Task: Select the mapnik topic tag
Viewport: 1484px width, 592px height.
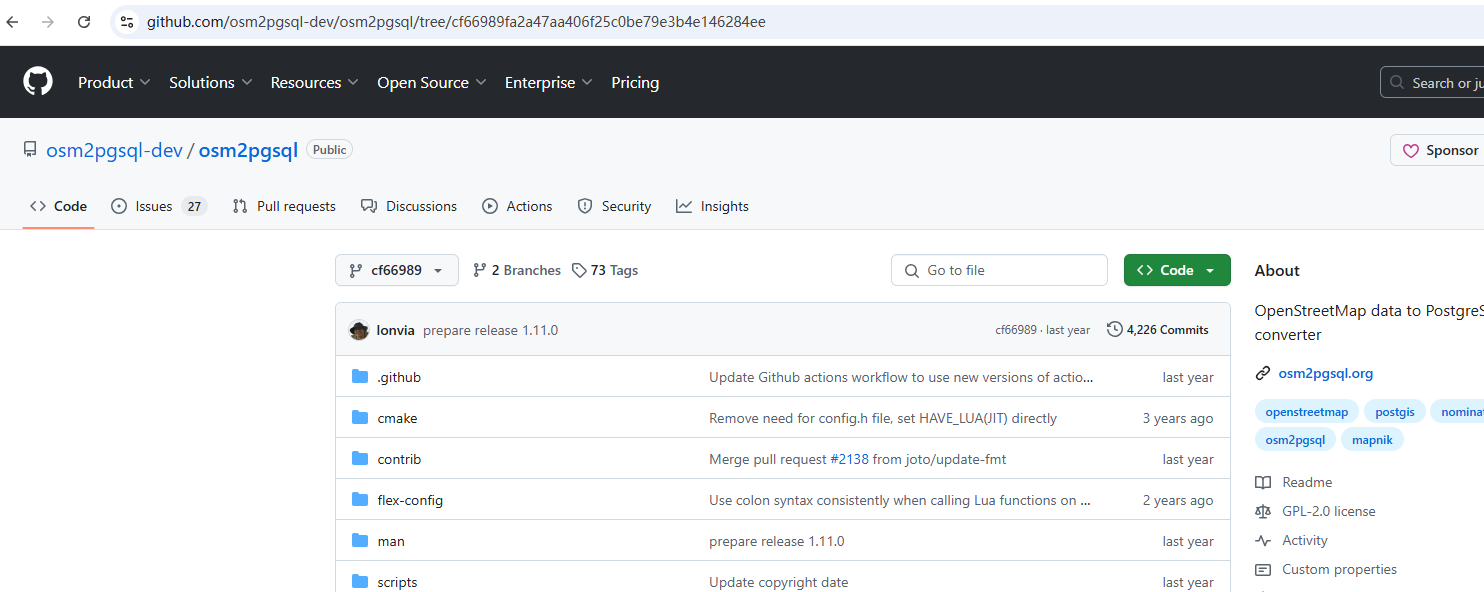Action: click(1372, 439)
